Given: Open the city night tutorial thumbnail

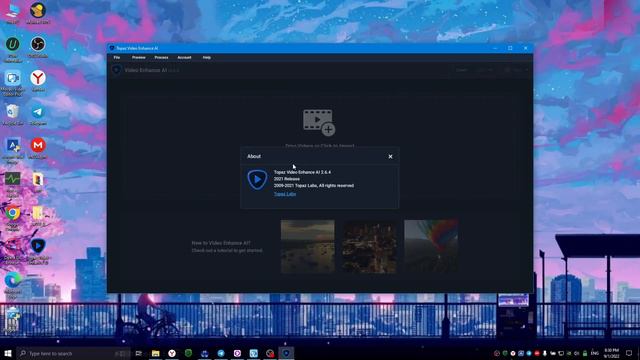Looking at the screenshot, I should [x=369, y=246].
